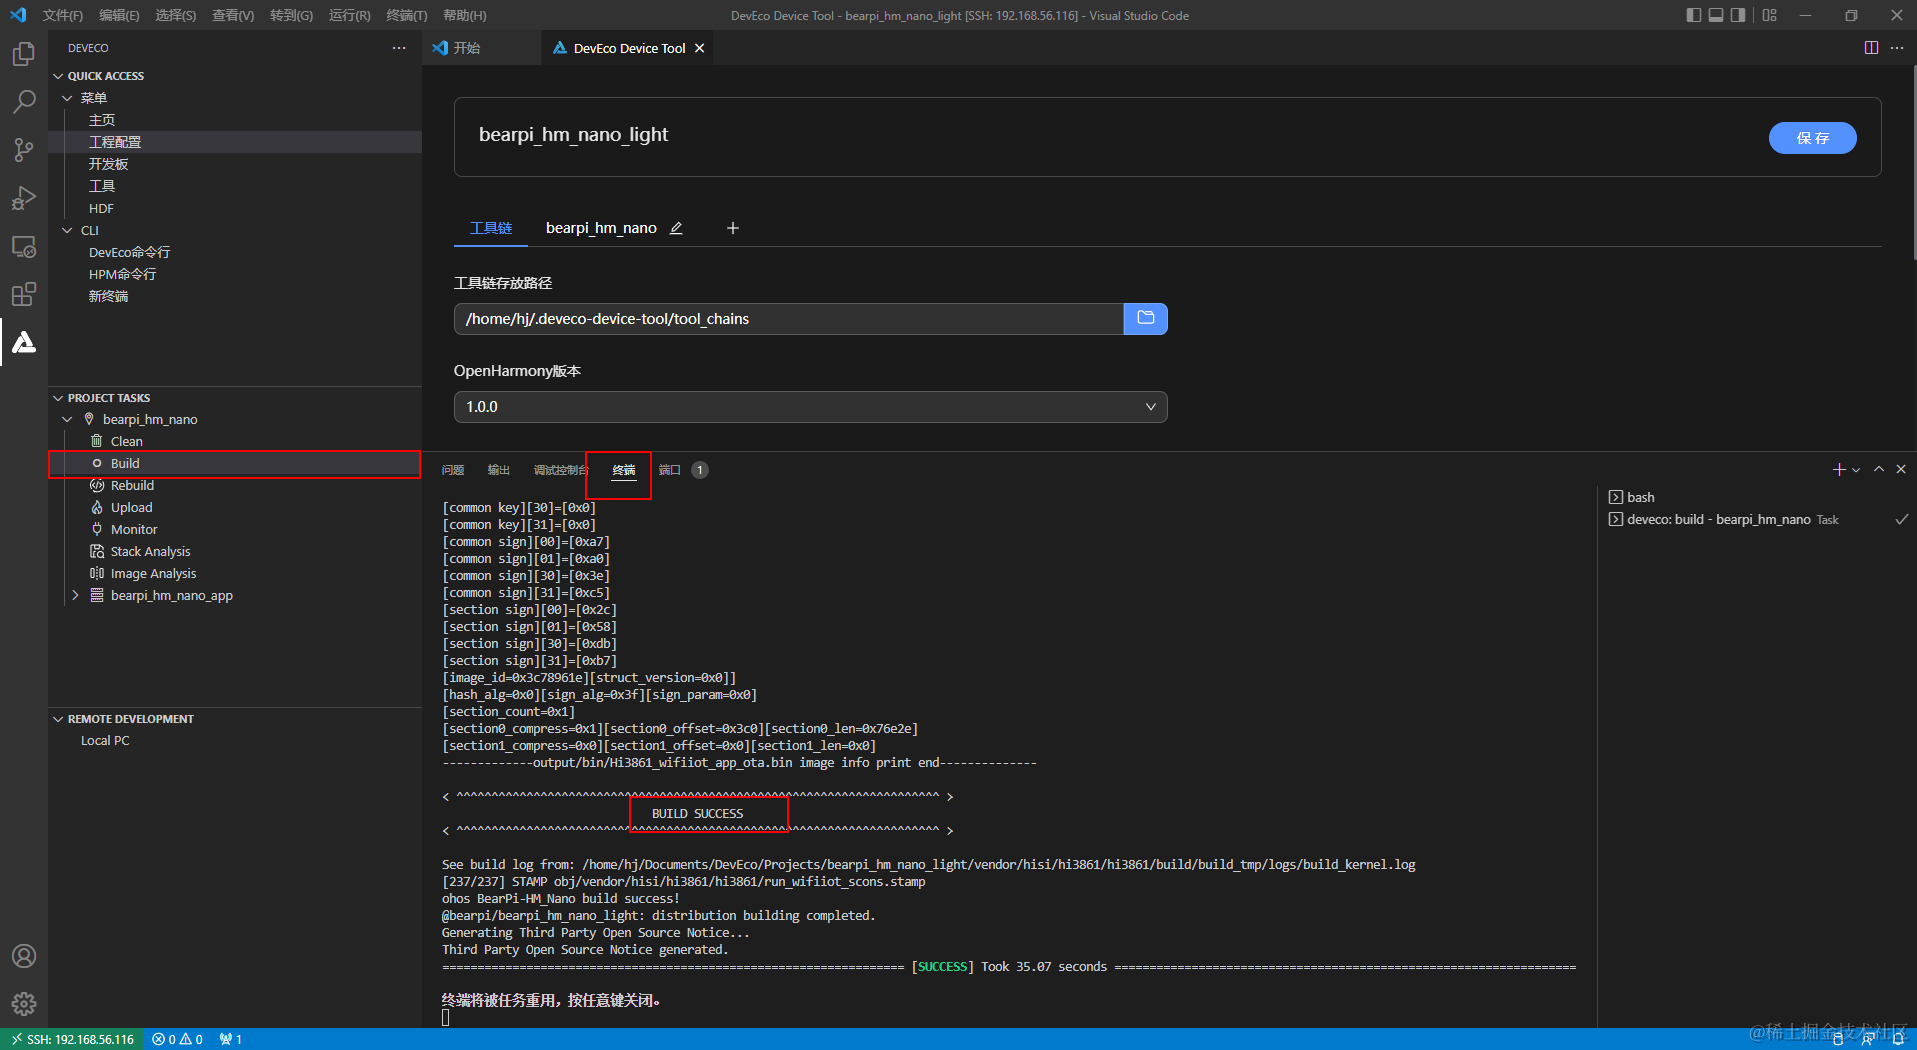The width and height of the screenshot is (1917, 1050).
Task: Run the Build project task
Action: pos(235,464)
